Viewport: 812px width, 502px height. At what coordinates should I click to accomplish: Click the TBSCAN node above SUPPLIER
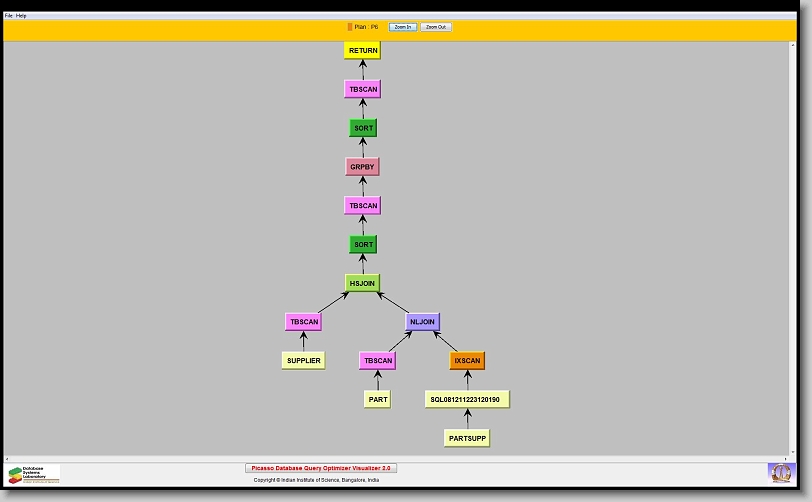tap(303, 322)
